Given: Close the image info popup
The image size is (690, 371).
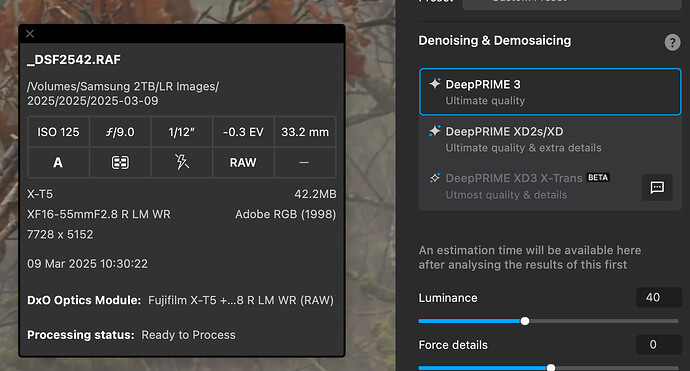Looking at the screenshot, I should tap(30, 34).
